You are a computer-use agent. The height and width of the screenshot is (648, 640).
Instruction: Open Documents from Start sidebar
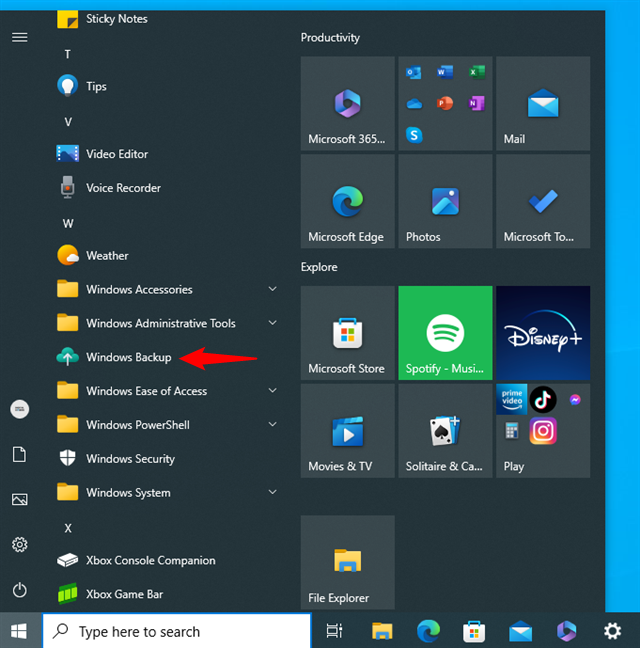19,455
